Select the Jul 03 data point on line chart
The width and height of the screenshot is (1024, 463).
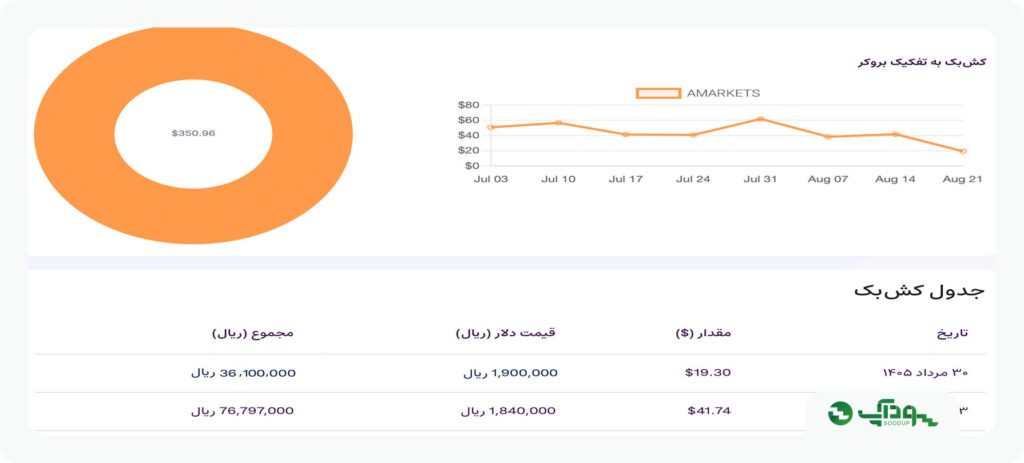tap(490, 127)
